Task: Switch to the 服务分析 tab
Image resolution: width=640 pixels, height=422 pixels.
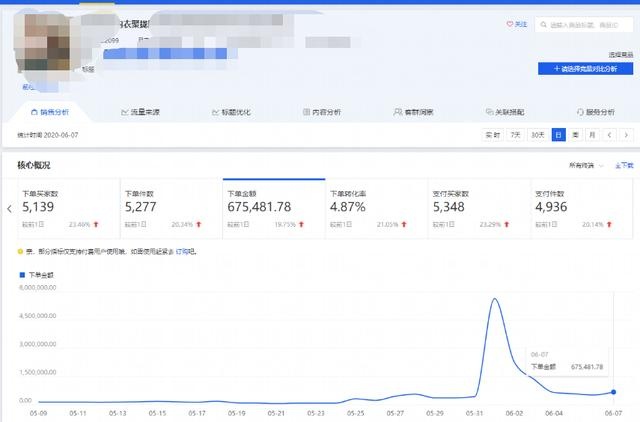Action: [596, 112]
